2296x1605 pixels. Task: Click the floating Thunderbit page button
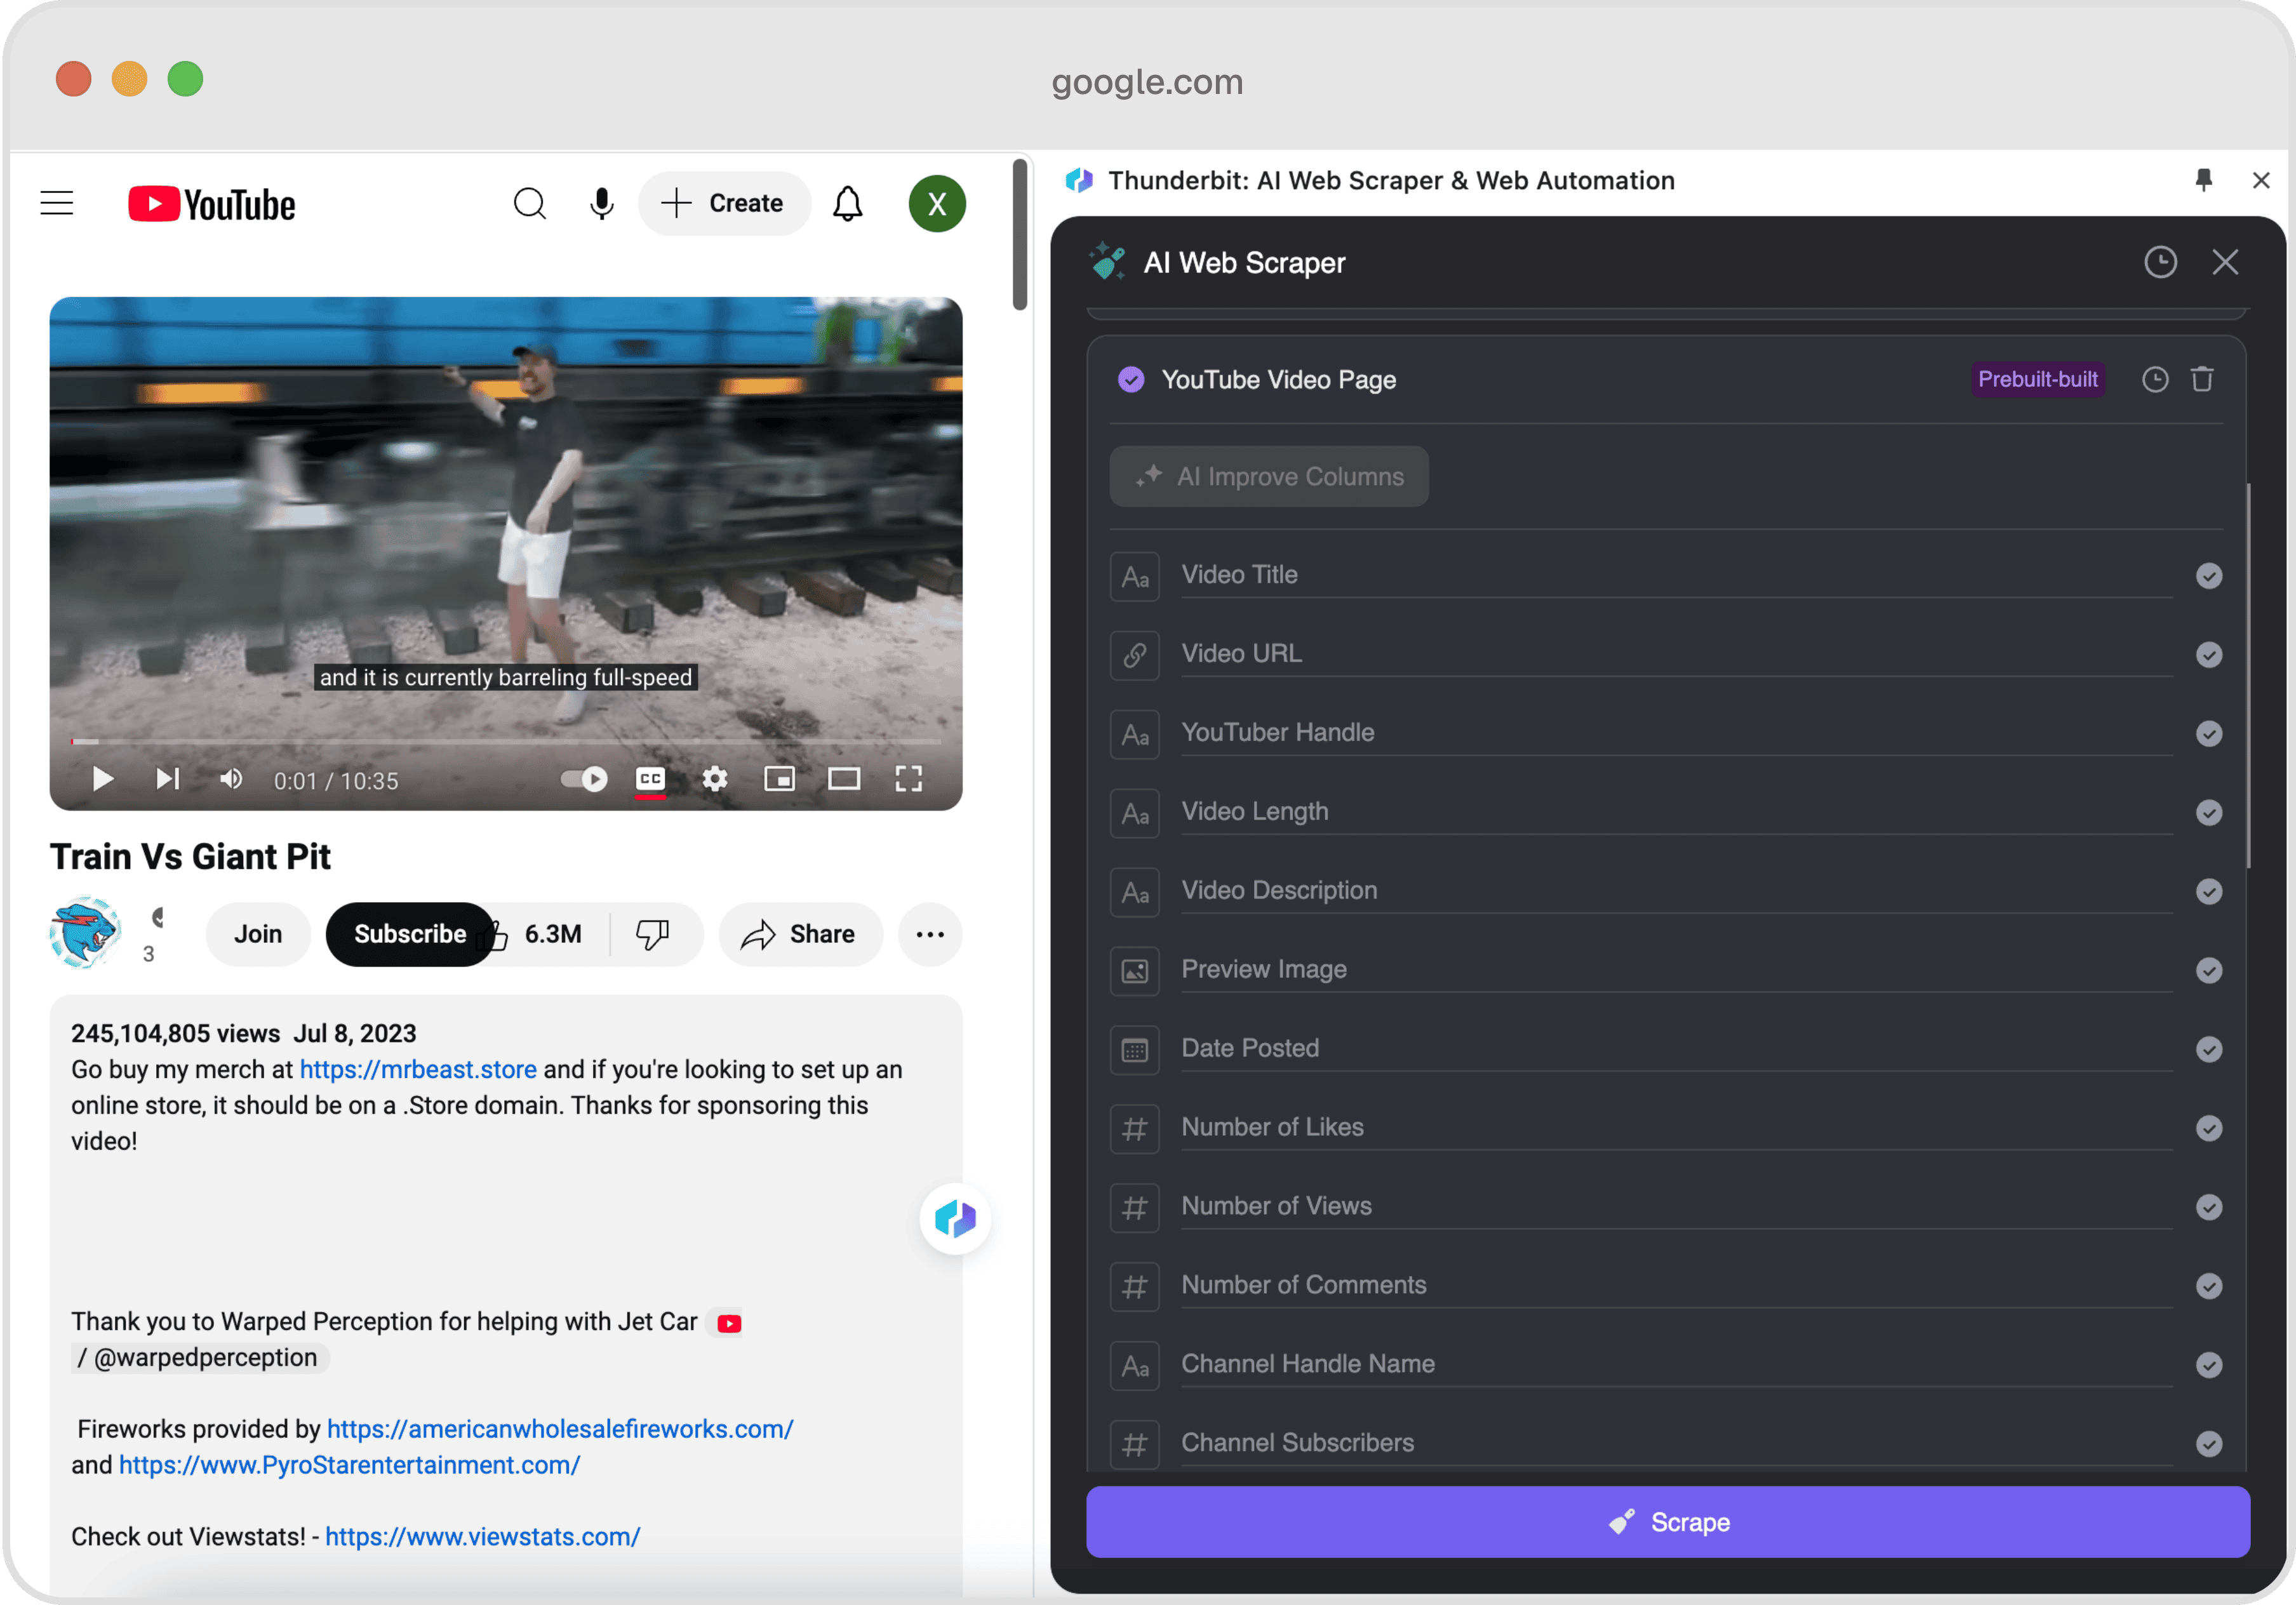(x=955, y=1218)
